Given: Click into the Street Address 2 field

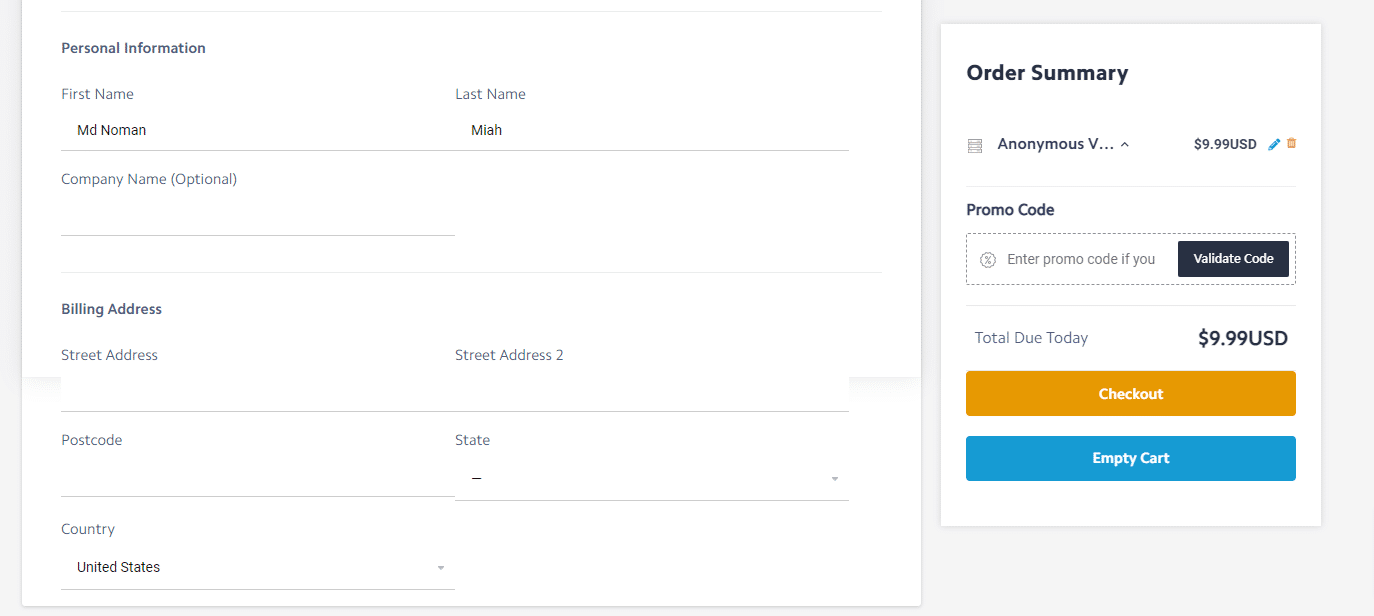Looking at the screenshot, I should coord(652,391).
